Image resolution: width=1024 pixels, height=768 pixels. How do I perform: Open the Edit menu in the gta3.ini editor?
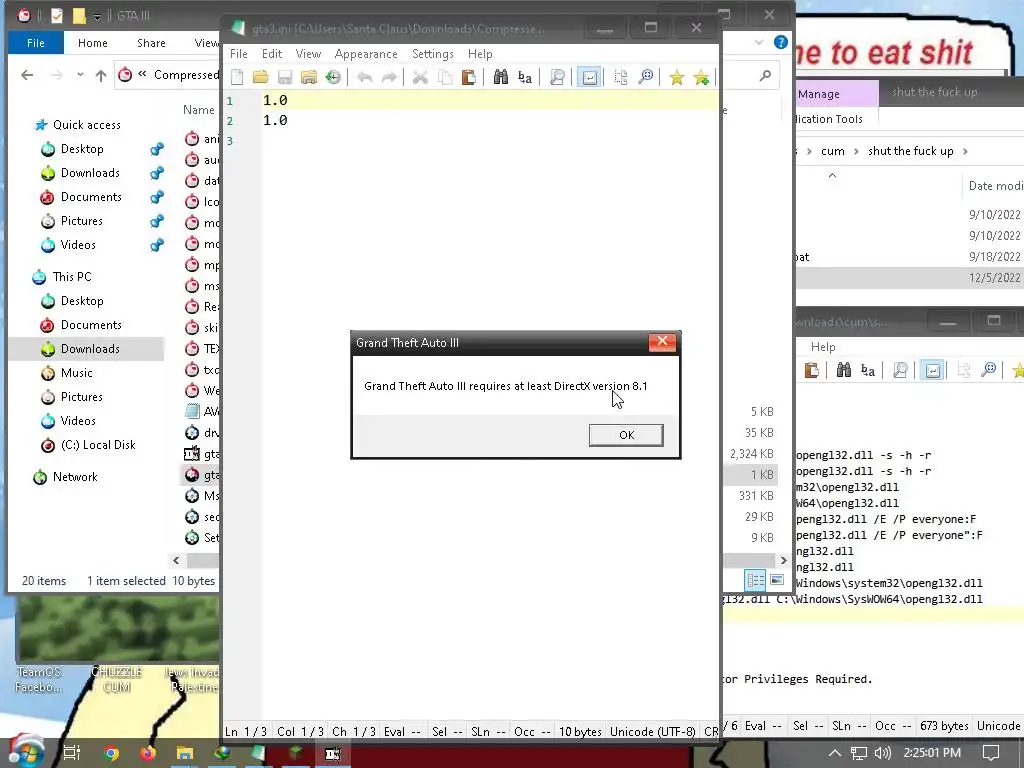point(272,54)
